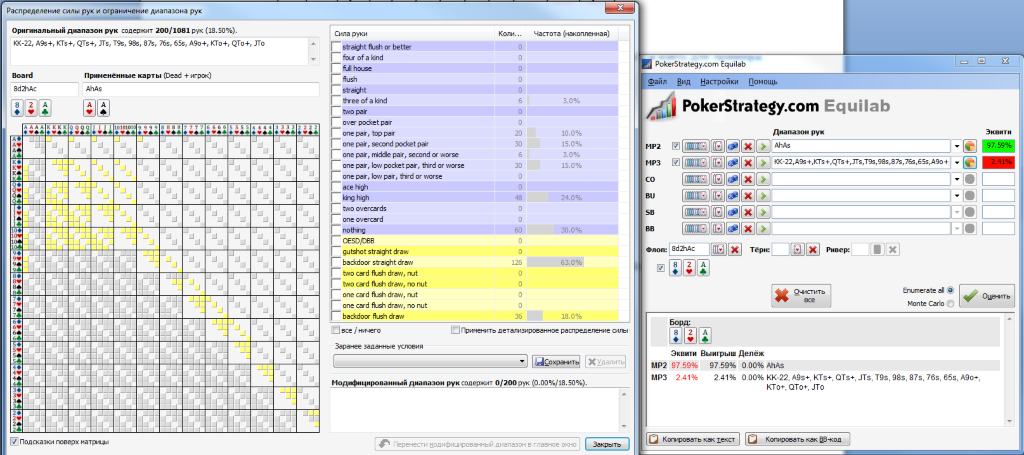The width and height of the screenshot is (1024, 455).
Task: Check 'backdoor flush draw' row
Action: tap(336, 317)
